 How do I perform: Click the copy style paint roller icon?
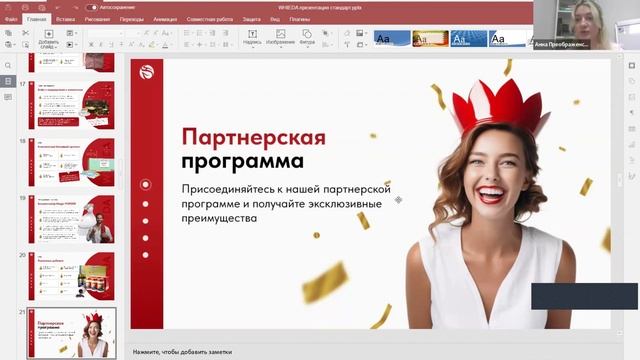pos(347,45)
